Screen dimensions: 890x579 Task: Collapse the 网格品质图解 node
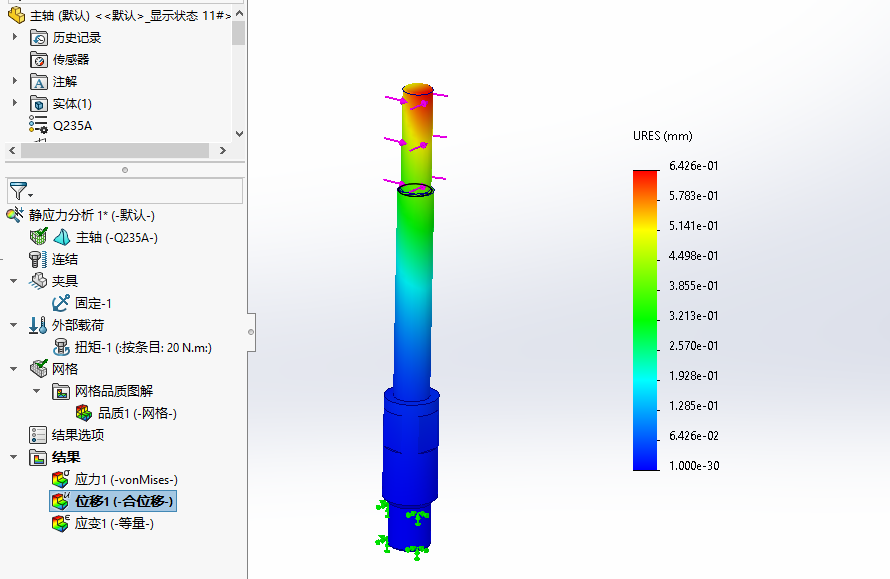click(x=37, y=391)
